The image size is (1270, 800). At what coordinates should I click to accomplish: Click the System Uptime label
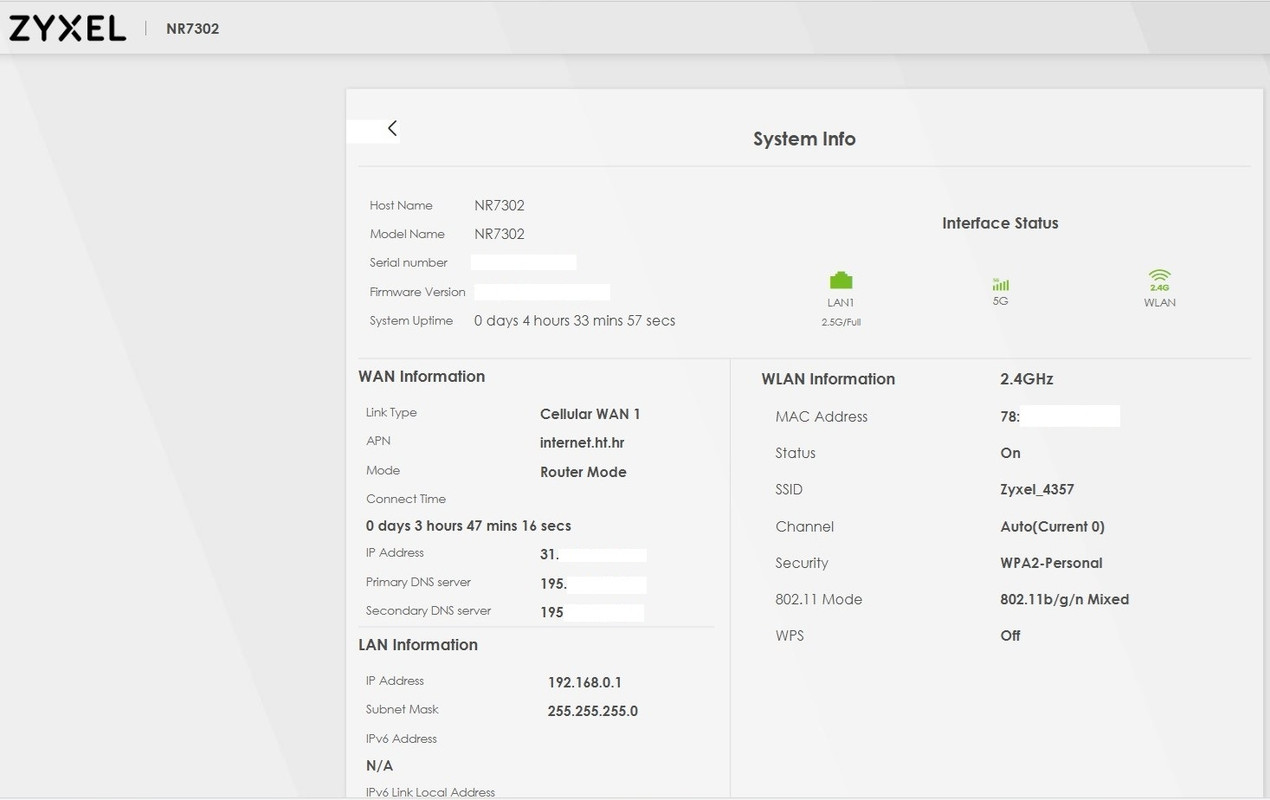click(411, 321)
